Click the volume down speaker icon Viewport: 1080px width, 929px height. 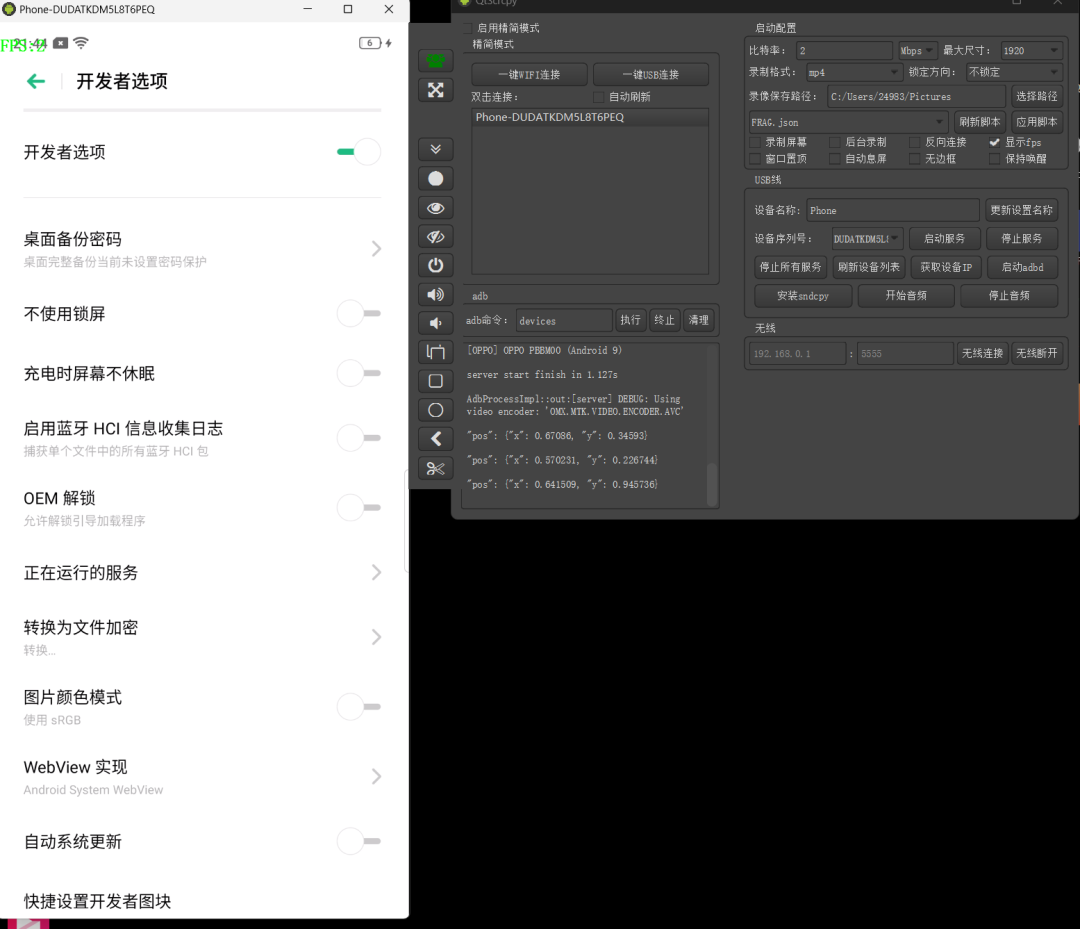(x=435, y=323)
